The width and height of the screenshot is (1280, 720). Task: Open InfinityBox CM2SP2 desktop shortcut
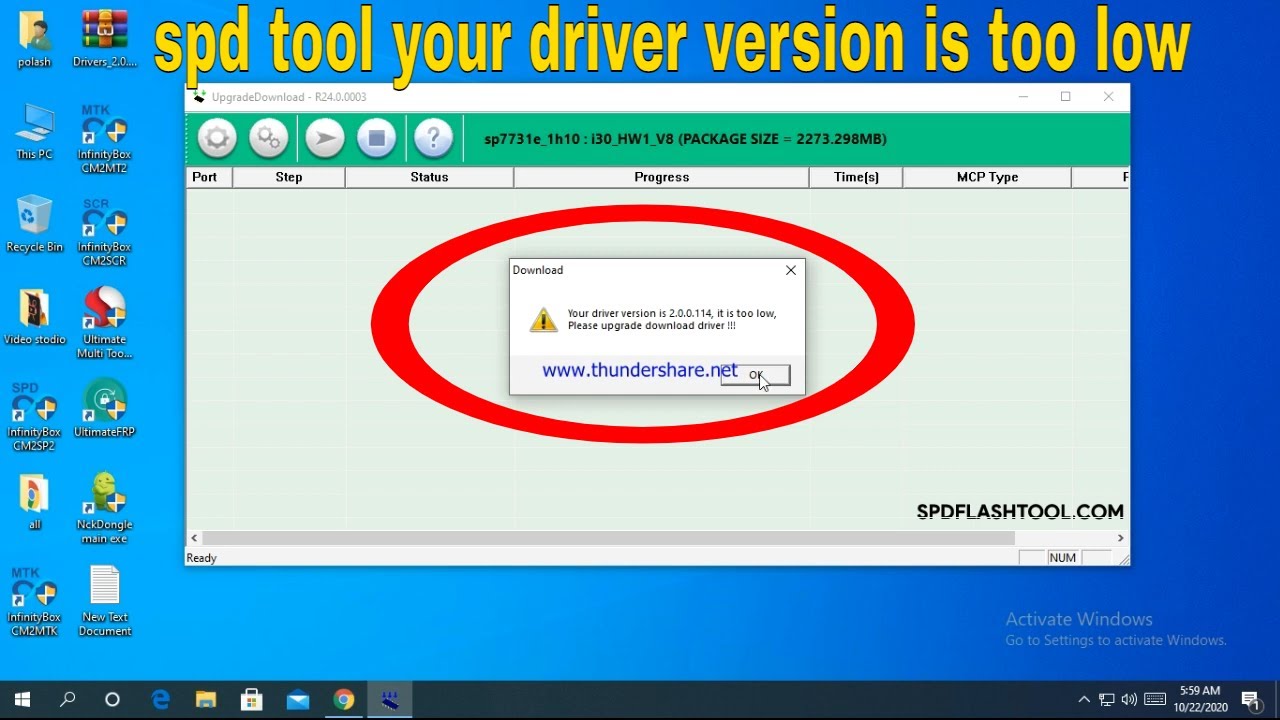35,416
